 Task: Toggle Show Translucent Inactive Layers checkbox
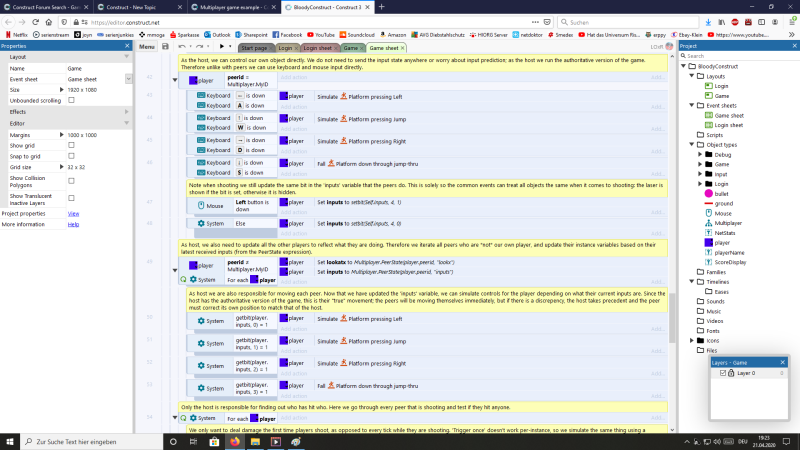[x=71, y=198]
